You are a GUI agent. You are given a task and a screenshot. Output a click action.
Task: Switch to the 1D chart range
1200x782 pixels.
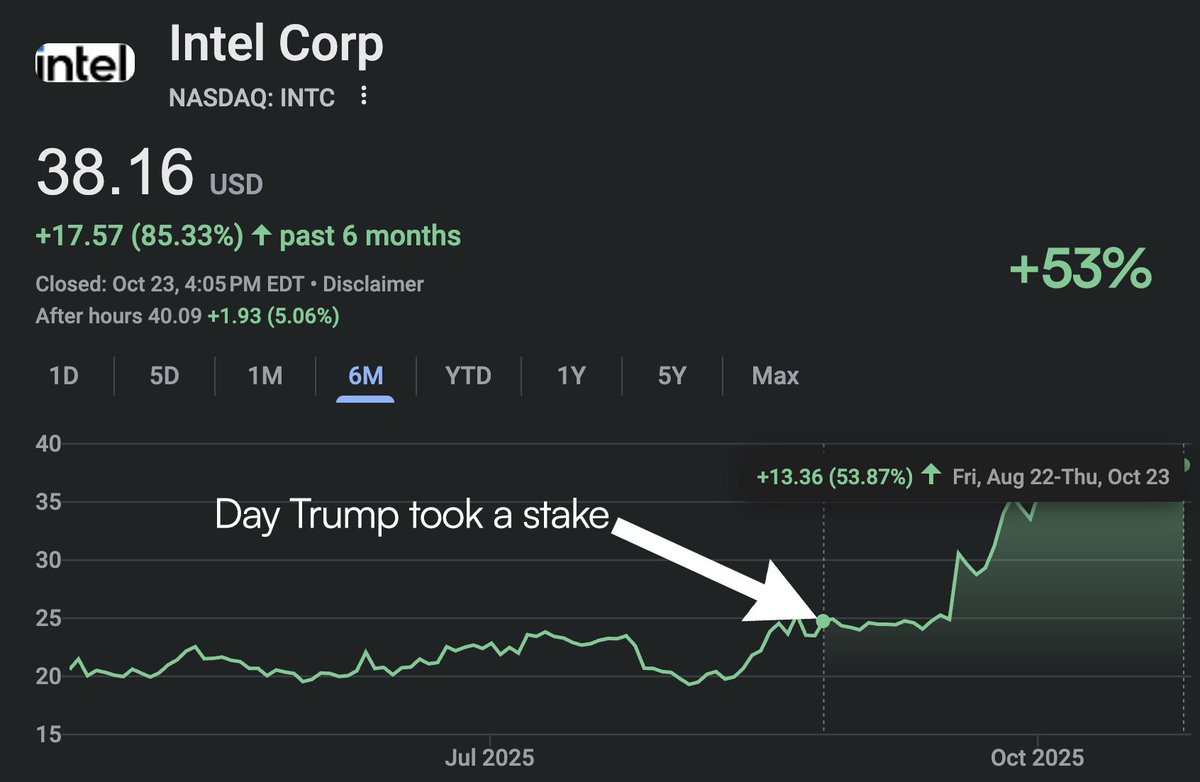[64, 376]
